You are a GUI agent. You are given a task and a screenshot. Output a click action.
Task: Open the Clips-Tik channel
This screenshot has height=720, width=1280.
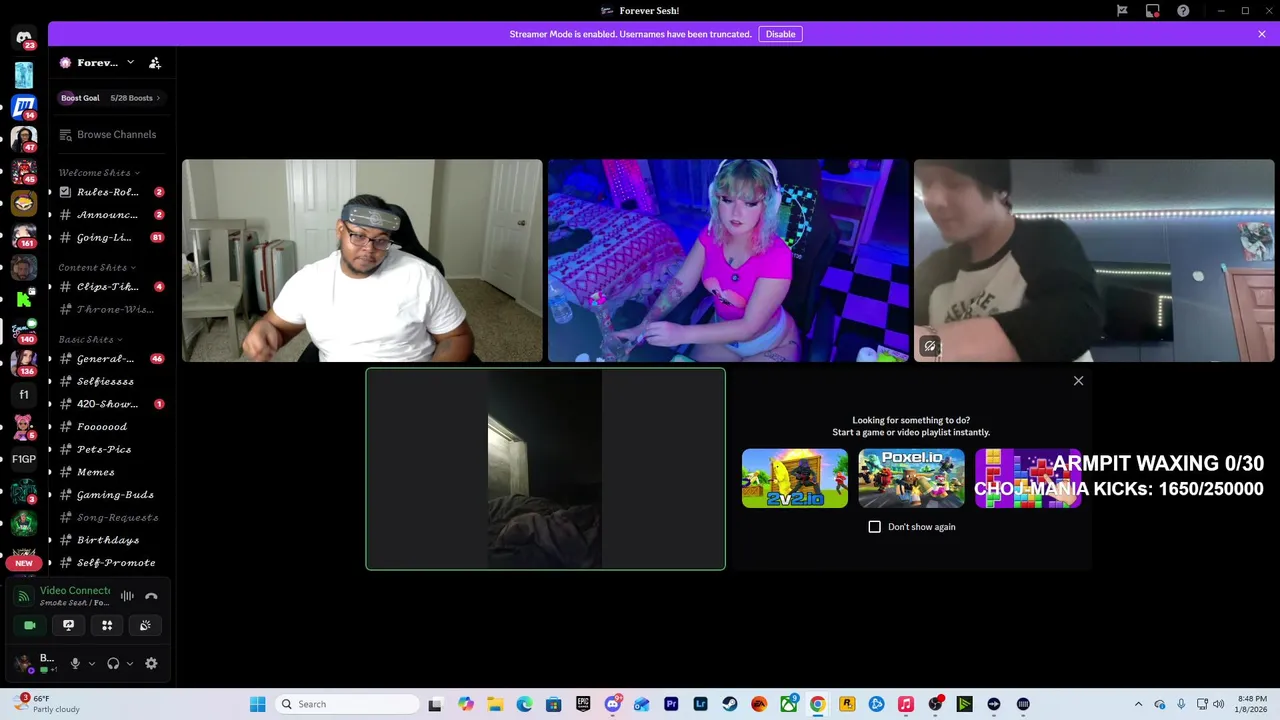point(110,287)
